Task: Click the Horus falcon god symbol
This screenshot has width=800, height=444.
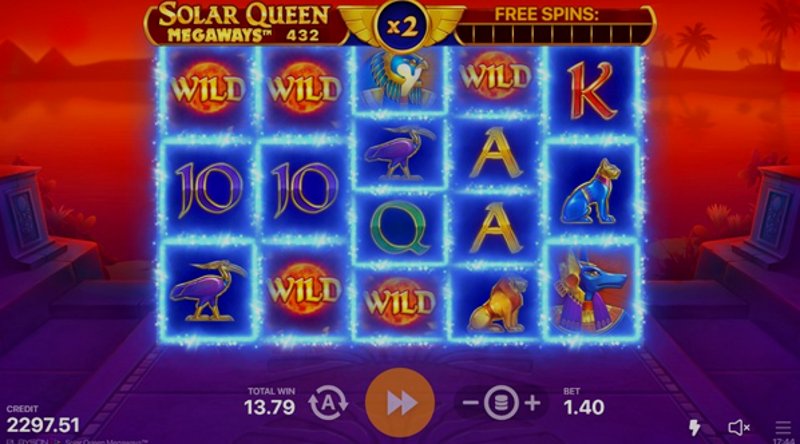Action: 399,78
